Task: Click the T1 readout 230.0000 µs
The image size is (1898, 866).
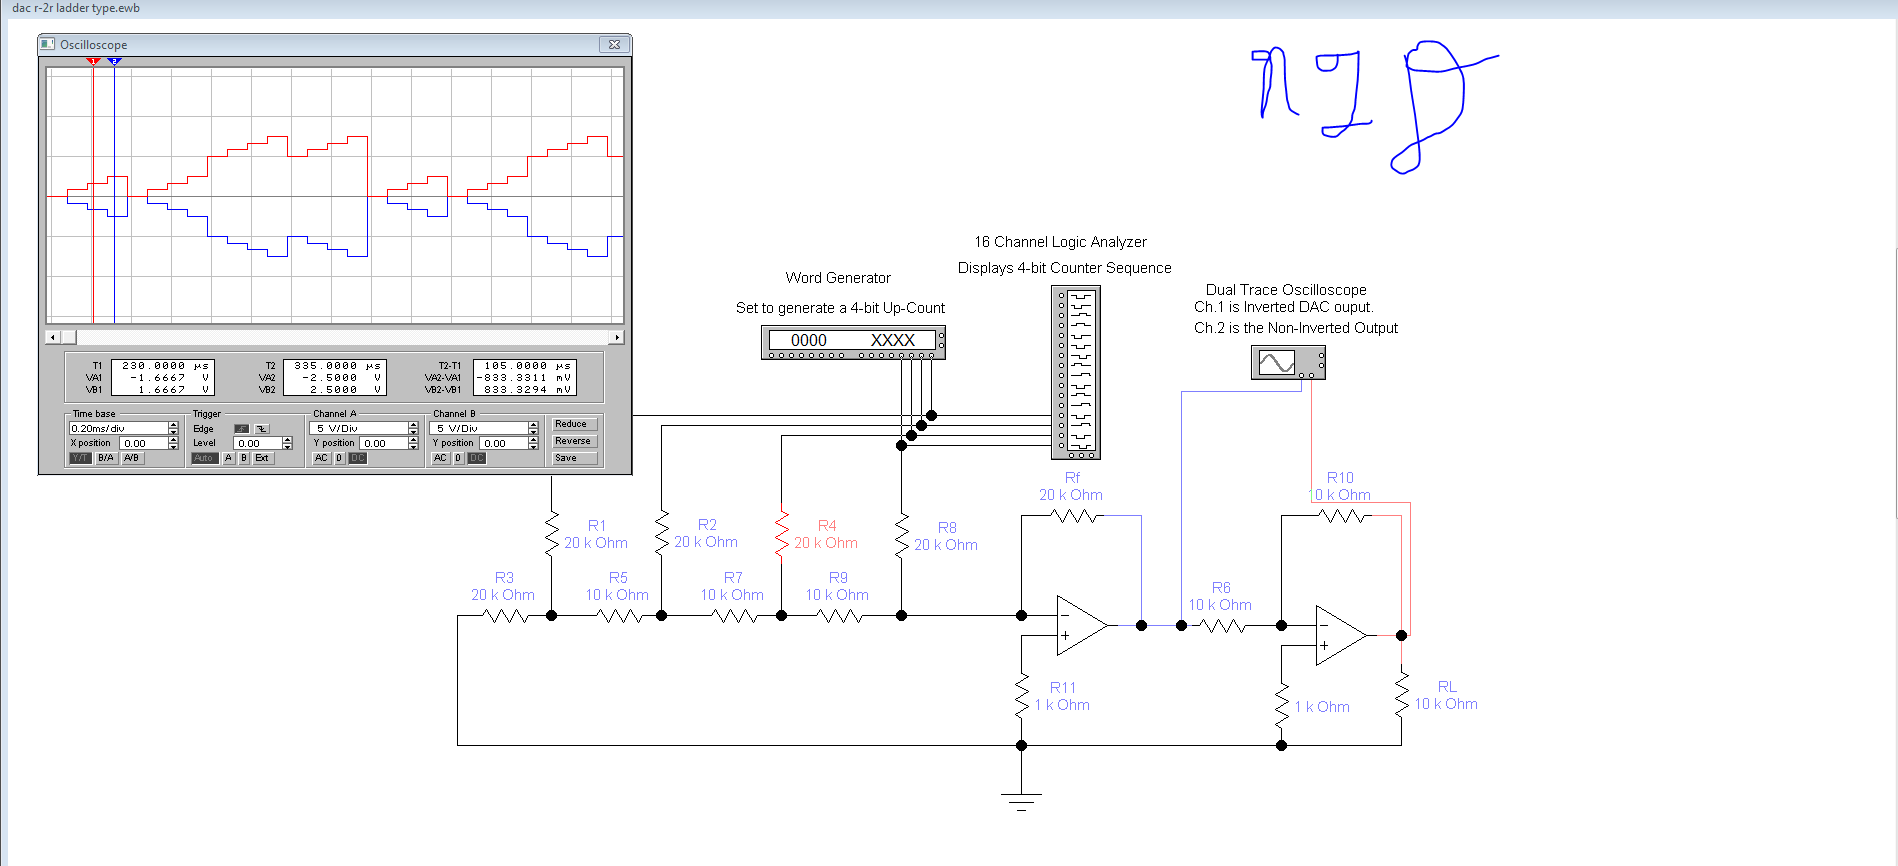Action: pyautogui.click(x=165, y=365)
